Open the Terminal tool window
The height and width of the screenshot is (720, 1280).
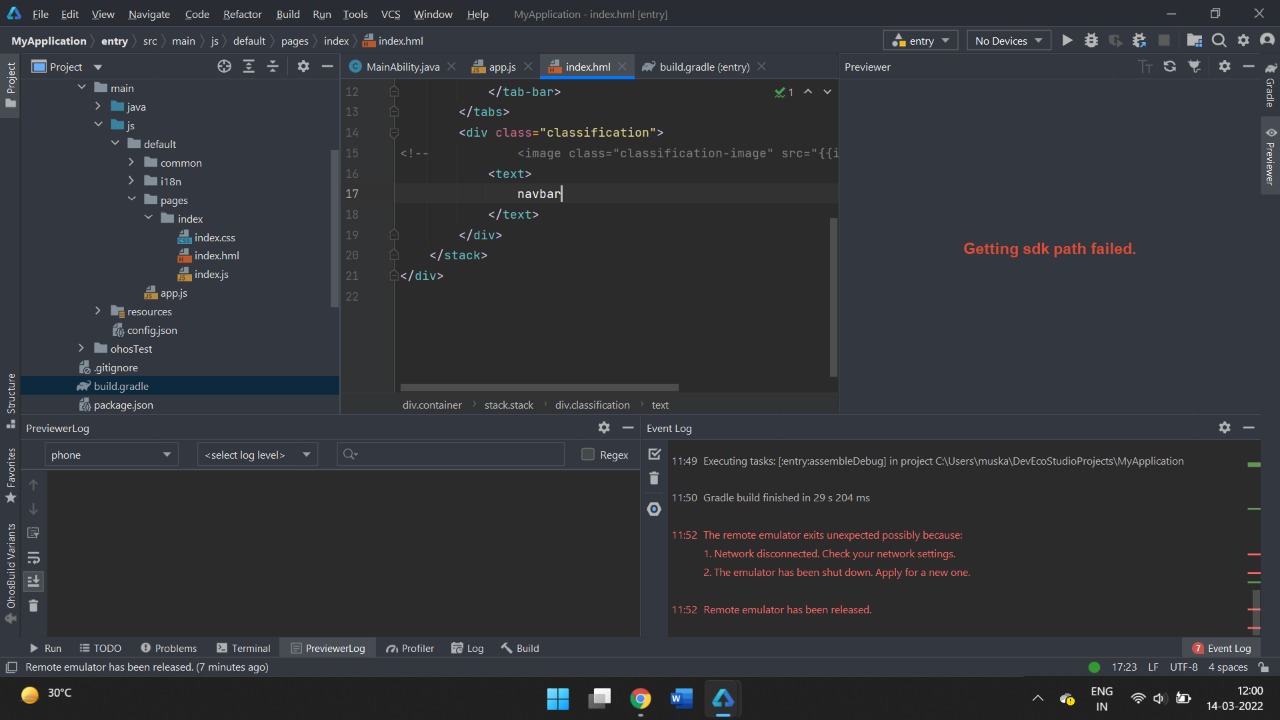[x=242, y=648]
